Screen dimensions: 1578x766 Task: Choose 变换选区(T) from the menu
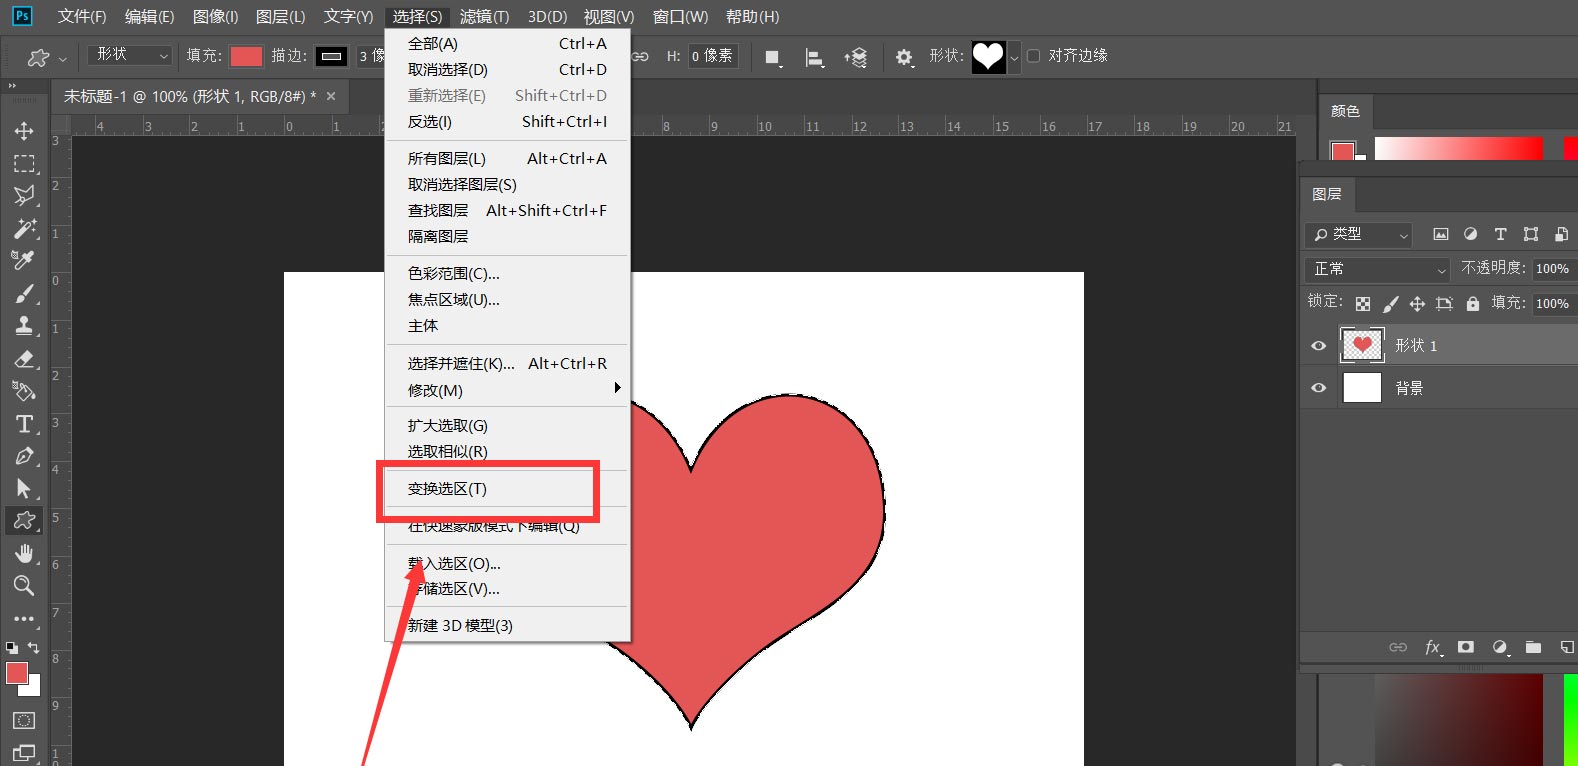click(x=508, y=489)
